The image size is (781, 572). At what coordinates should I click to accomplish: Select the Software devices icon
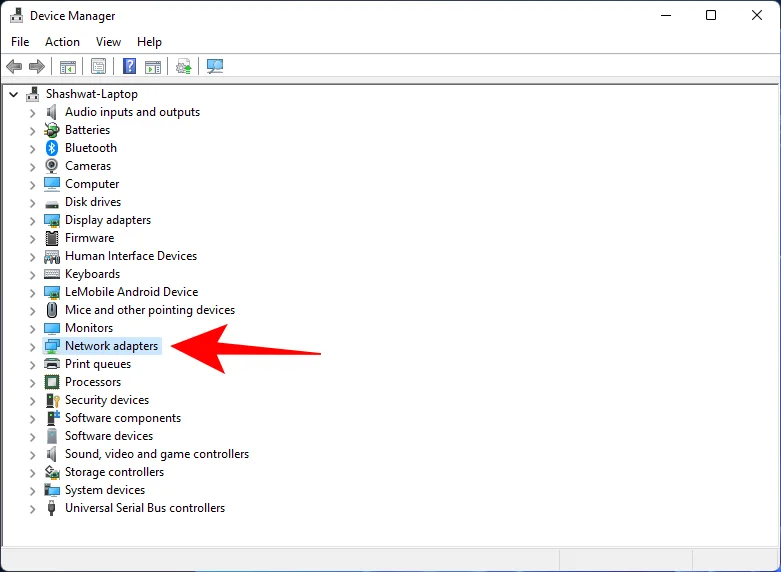pos(52,436)
